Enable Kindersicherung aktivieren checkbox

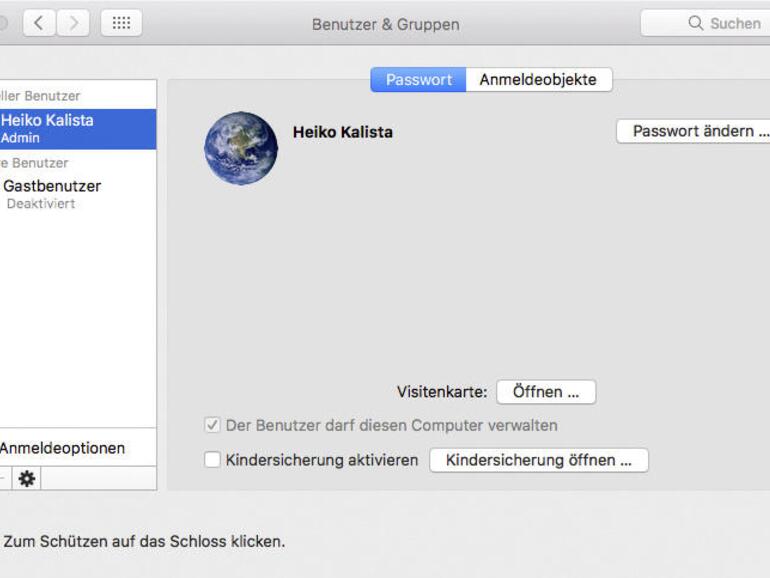[x=212, y=460]
